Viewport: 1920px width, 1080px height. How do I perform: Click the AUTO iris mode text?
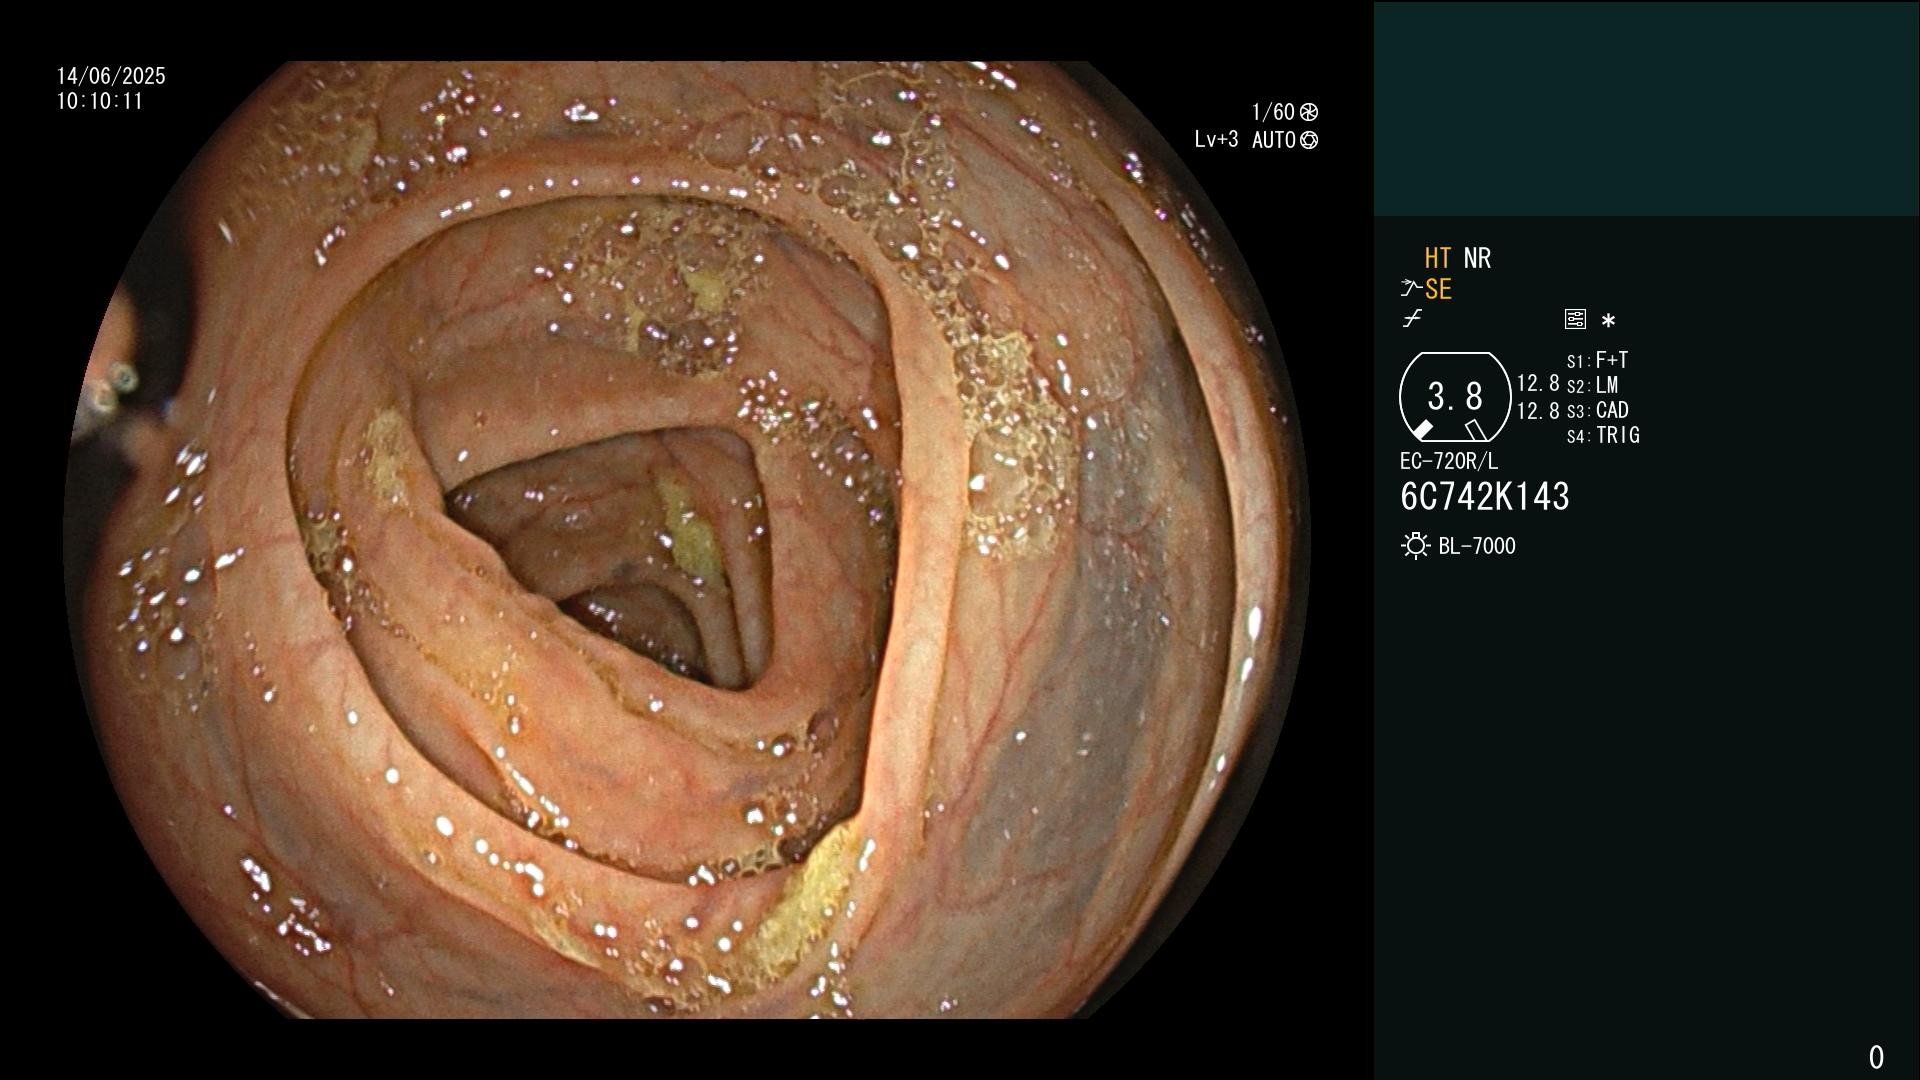[x=1274, y=140]
